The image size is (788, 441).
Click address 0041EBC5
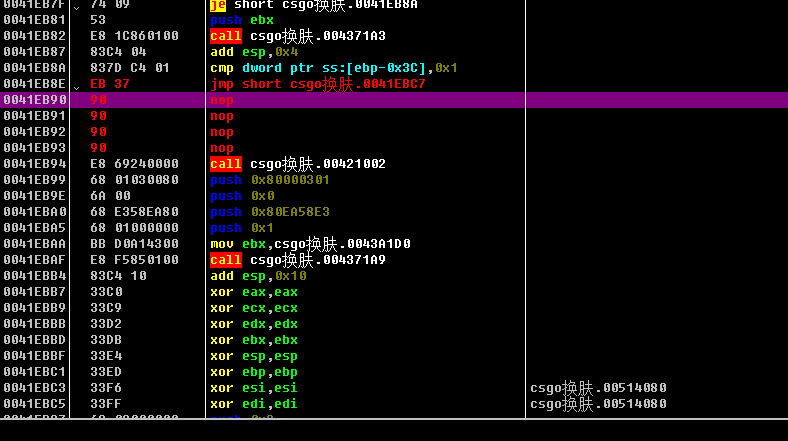click(34, 404)
